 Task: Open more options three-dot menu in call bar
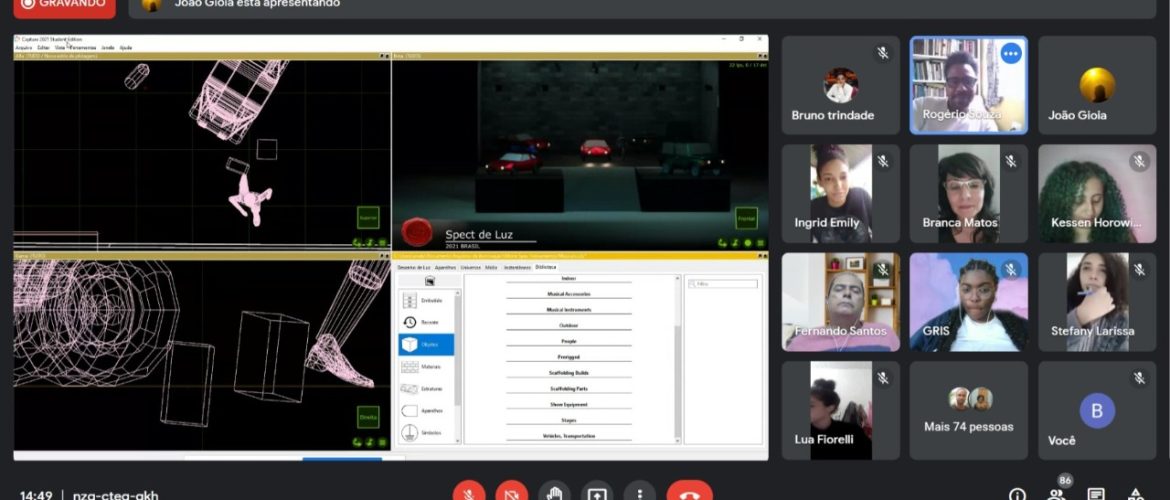(x=639, y=493)
